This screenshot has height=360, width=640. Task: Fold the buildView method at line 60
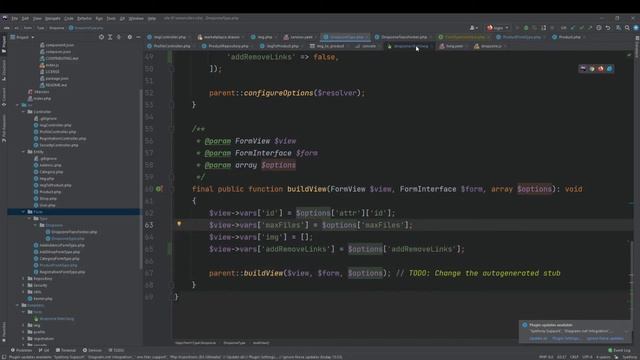172,189
